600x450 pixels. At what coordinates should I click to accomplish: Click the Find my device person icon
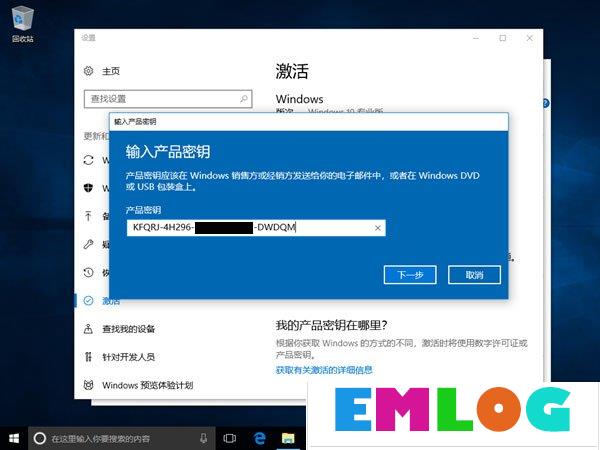(88, 329)
